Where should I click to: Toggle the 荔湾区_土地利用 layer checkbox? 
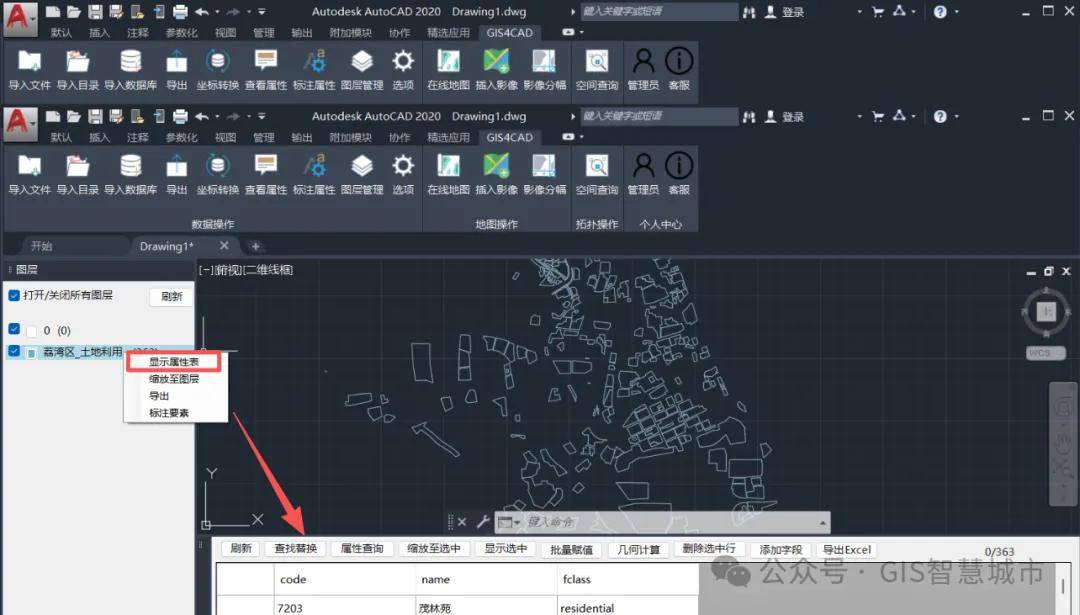[x=14, y=351]
